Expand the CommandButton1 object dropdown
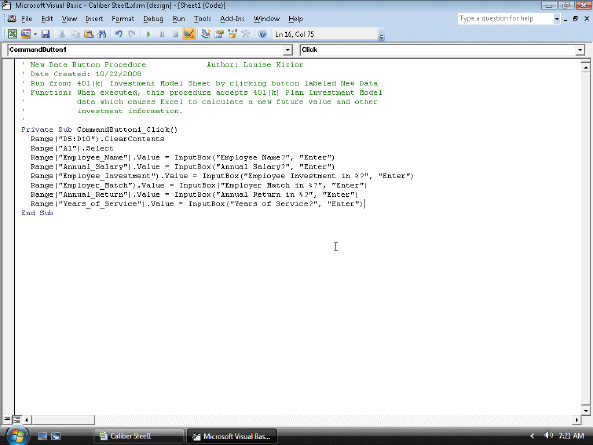The height and width of the screenshot is (445, 593). [x=287, y=50]
